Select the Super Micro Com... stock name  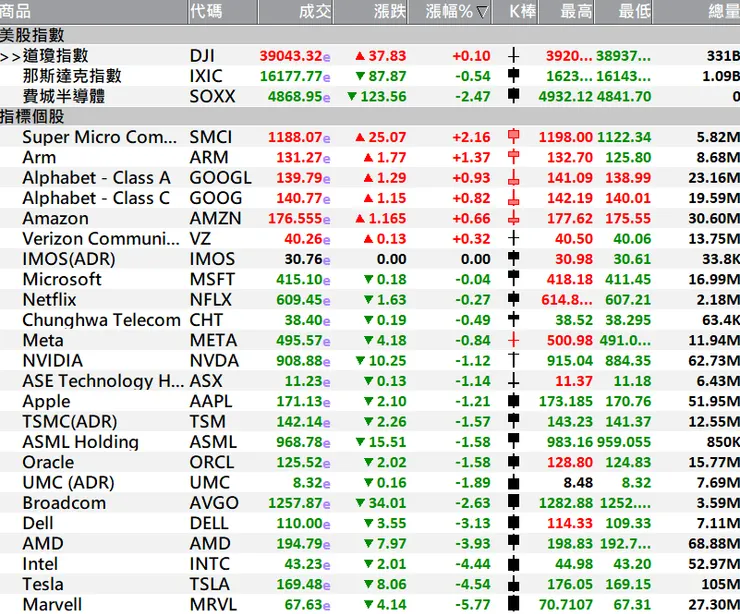pos(100,137)
